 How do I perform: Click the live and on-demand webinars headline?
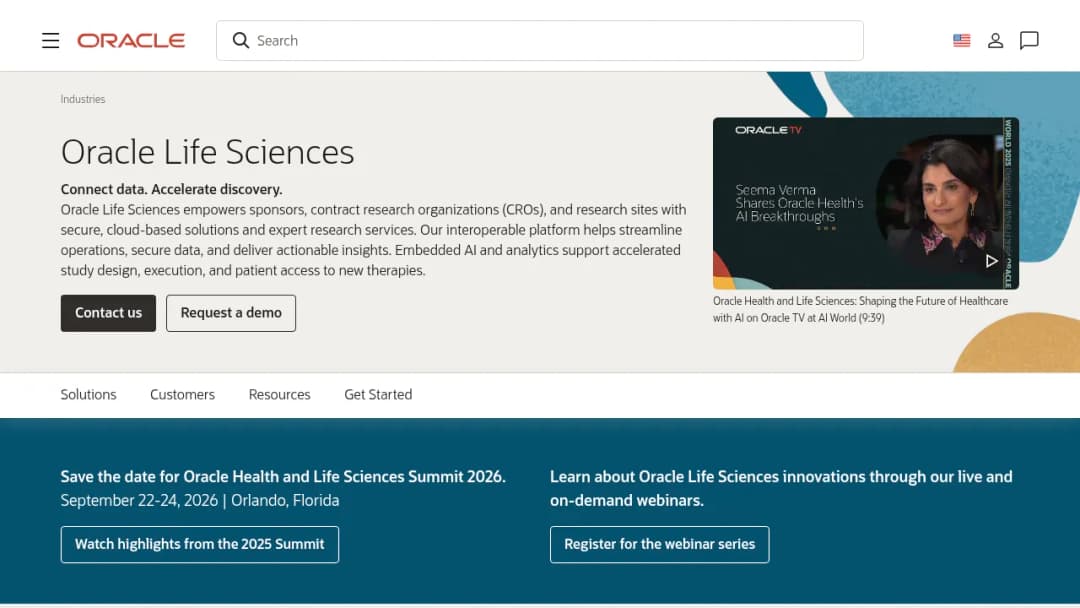point(781,488)
